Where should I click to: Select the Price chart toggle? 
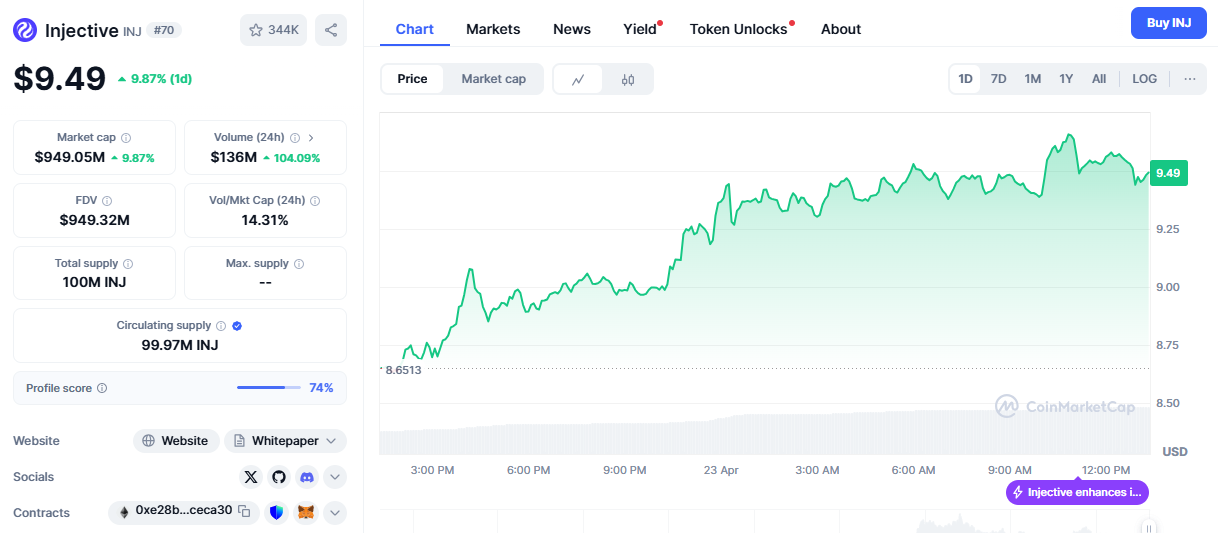[413, 79]
